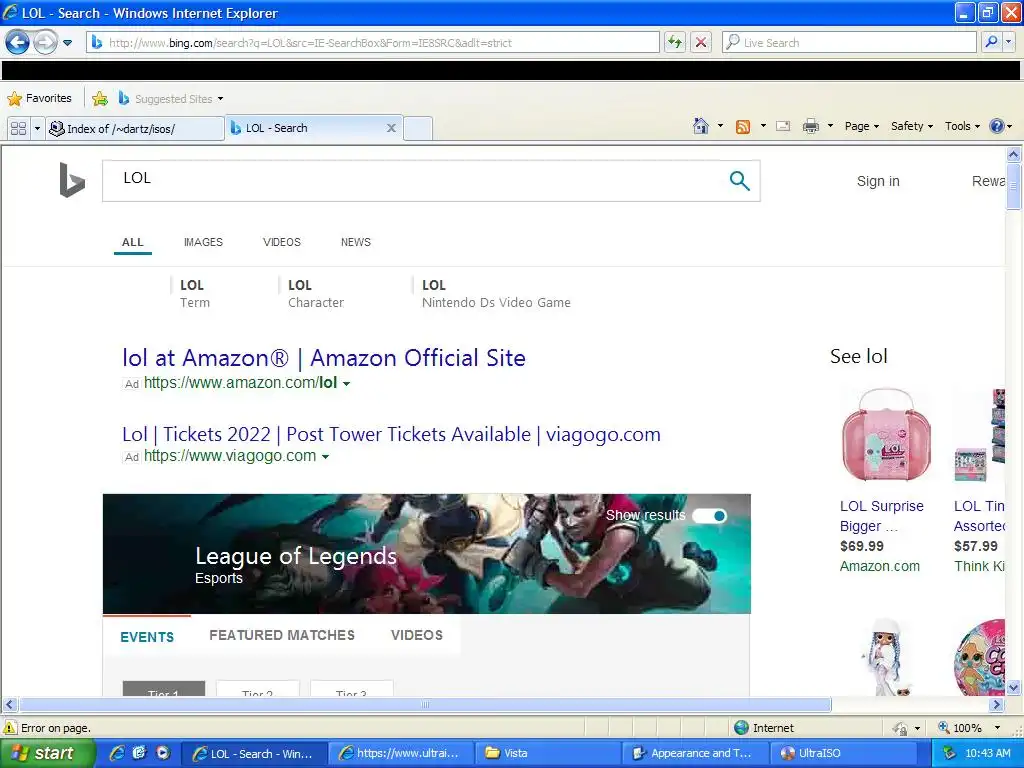The image size is (1024, 768).
Task: Expand the amazon.com/lol URL dropdown arrow
Action: [346, 384]
